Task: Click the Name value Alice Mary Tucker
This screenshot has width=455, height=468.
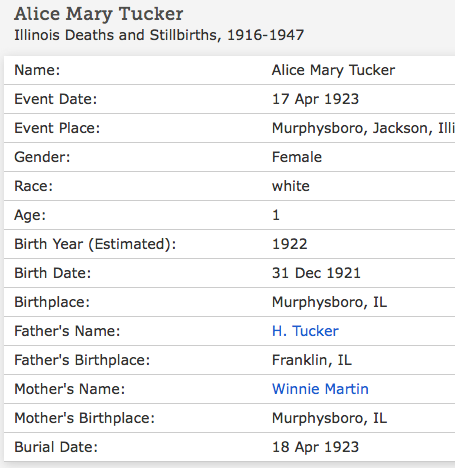Action: pyautogui.click(x=333, y=70)
